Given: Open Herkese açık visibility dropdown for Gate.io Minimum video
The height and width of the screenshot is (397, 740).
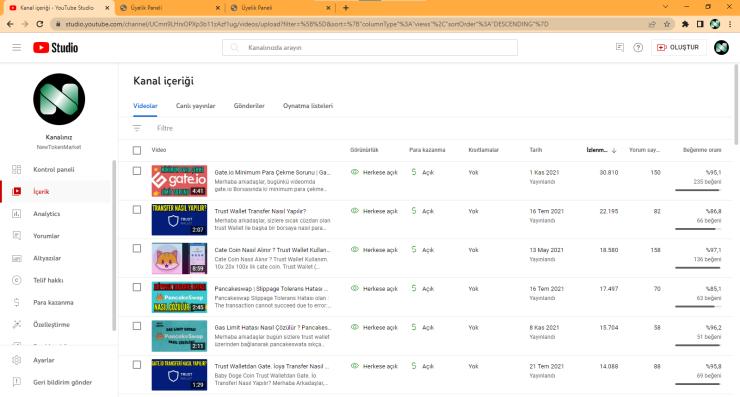Looking at the screenshot, I should pos(380,173).
